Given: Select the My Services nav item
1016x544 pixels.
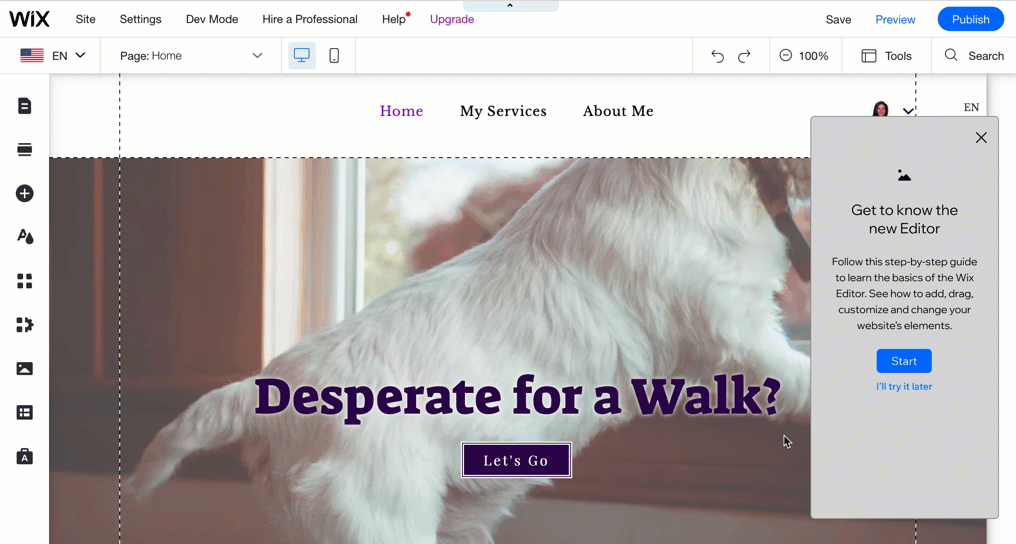Looking at the screenshot, I should coord(503,111).
